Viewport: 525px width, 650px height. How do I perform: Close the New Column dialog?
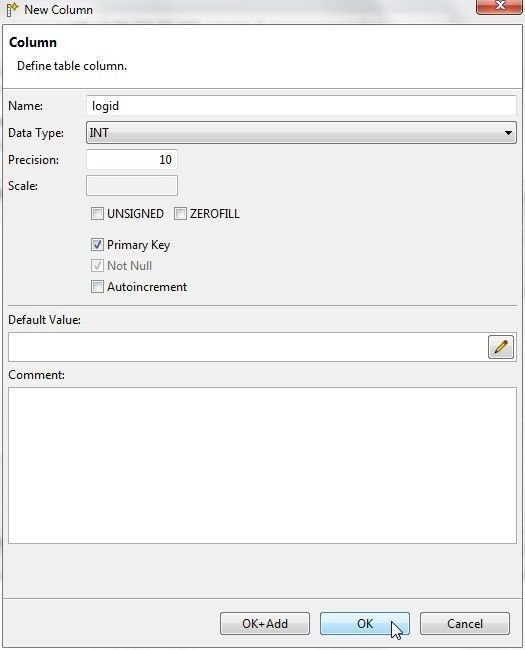tap(499, 7)
